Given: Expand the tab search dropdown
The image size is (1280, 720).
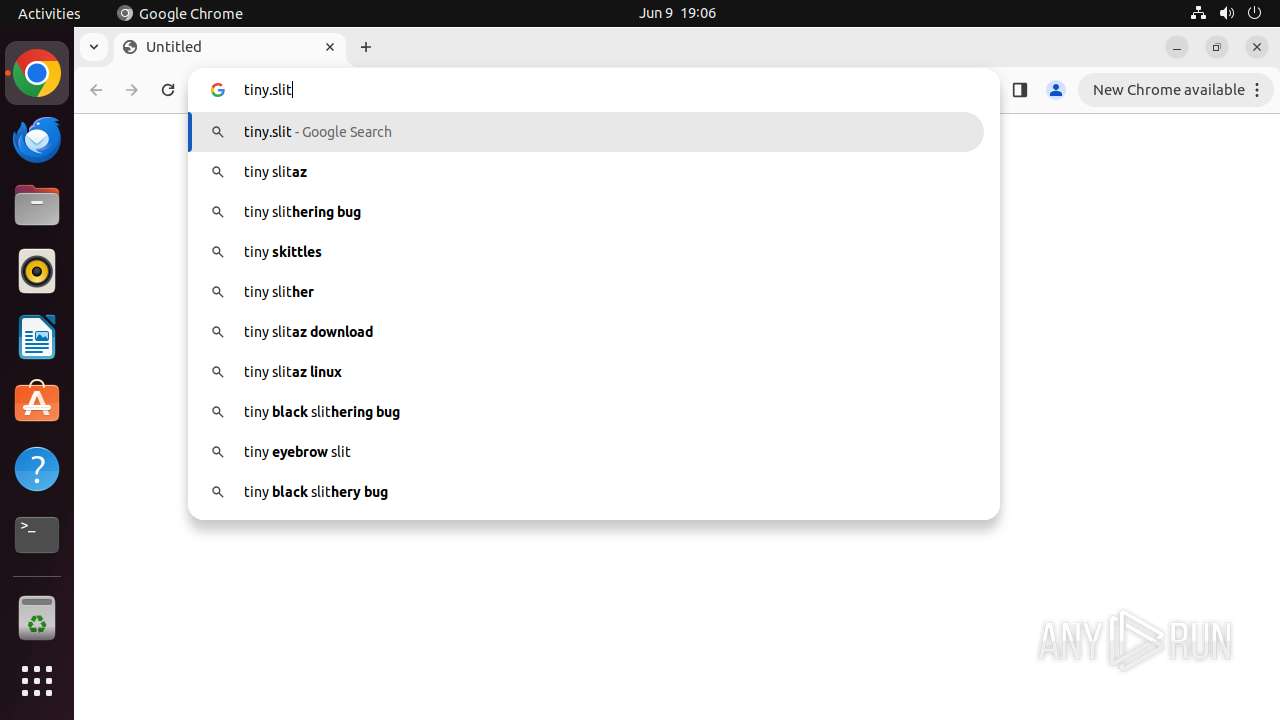Looking at the screenshot, I should (x=93, y=47).
